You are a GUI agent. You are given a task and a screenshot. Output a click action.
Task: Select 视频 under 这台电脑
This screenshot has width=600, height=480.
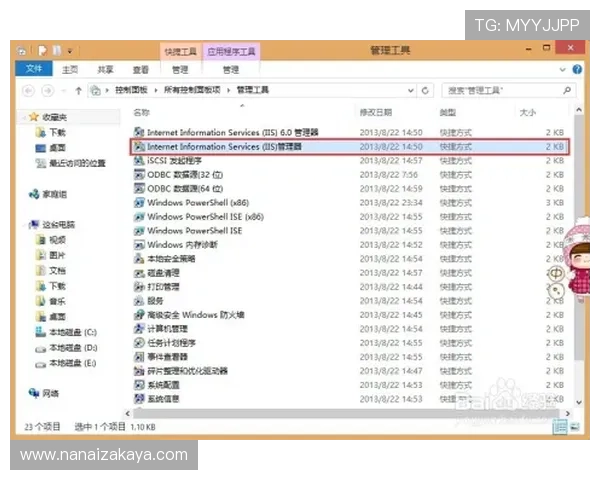51,240
